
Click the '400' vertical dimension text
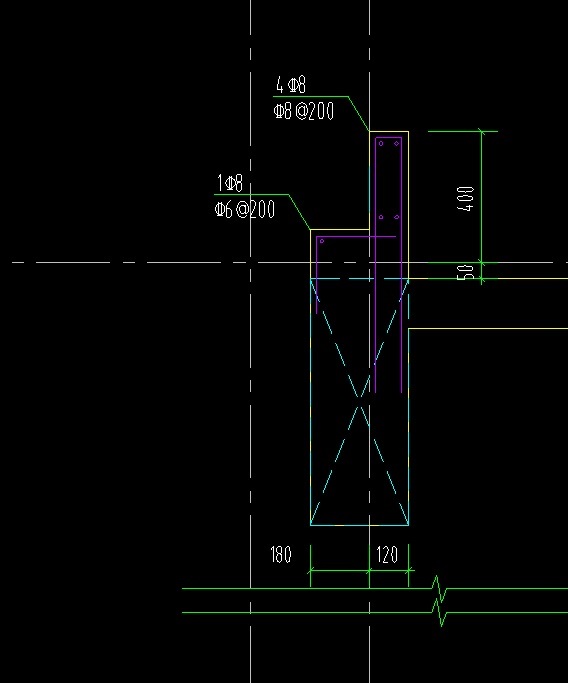click(465, 199)
